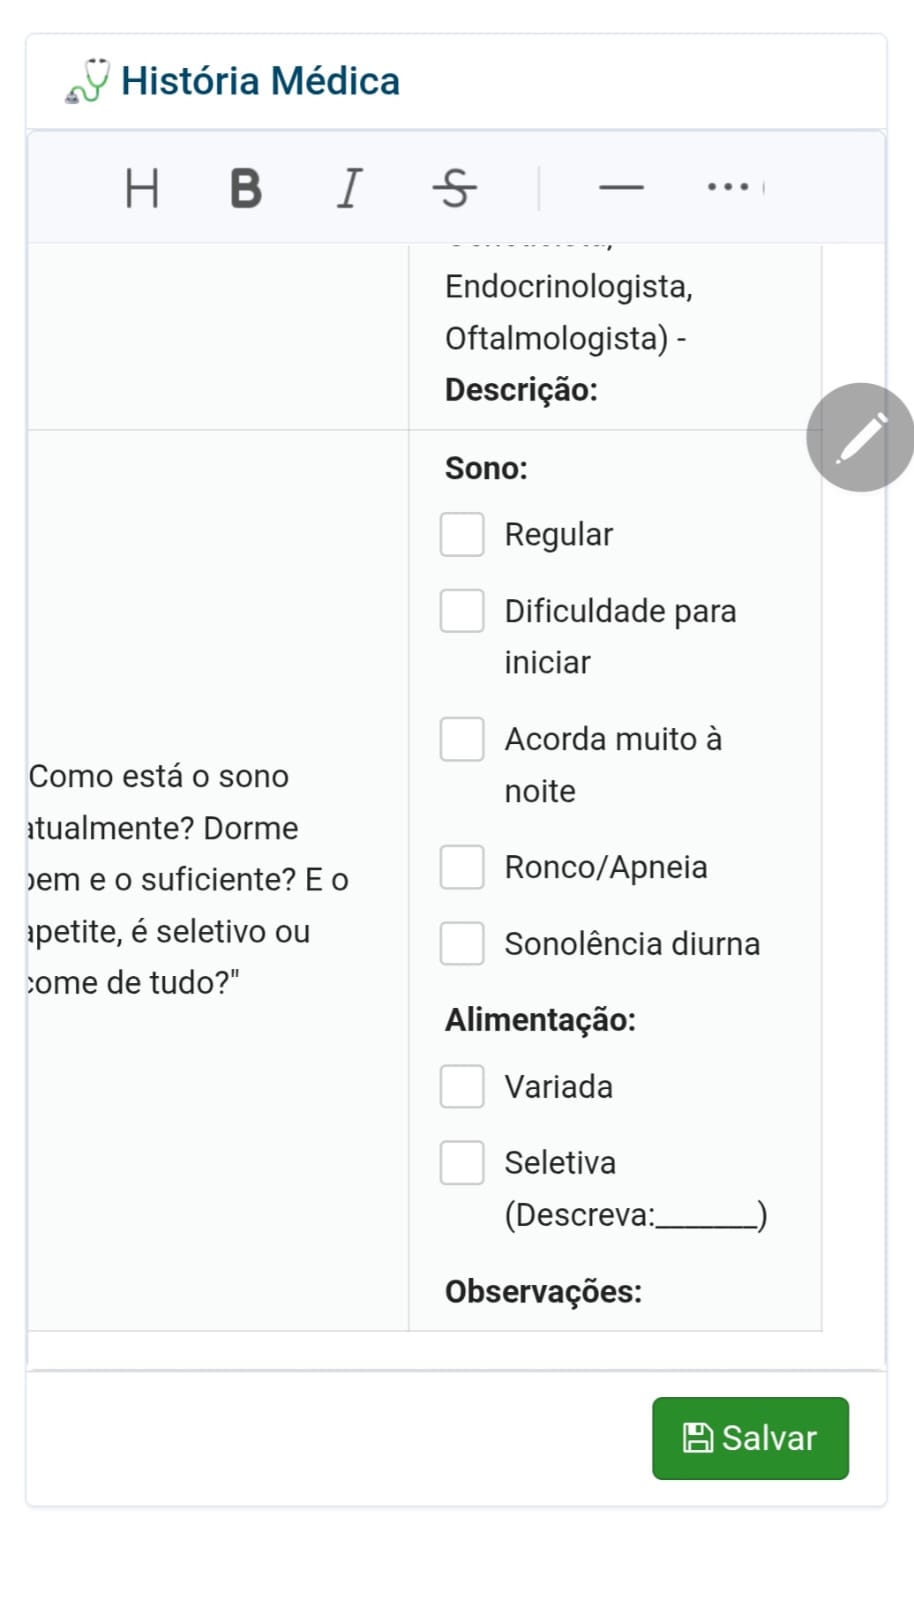914x1600 pixels.
Task: Apply strikethrough formatting
Action: tap(455, 187)
